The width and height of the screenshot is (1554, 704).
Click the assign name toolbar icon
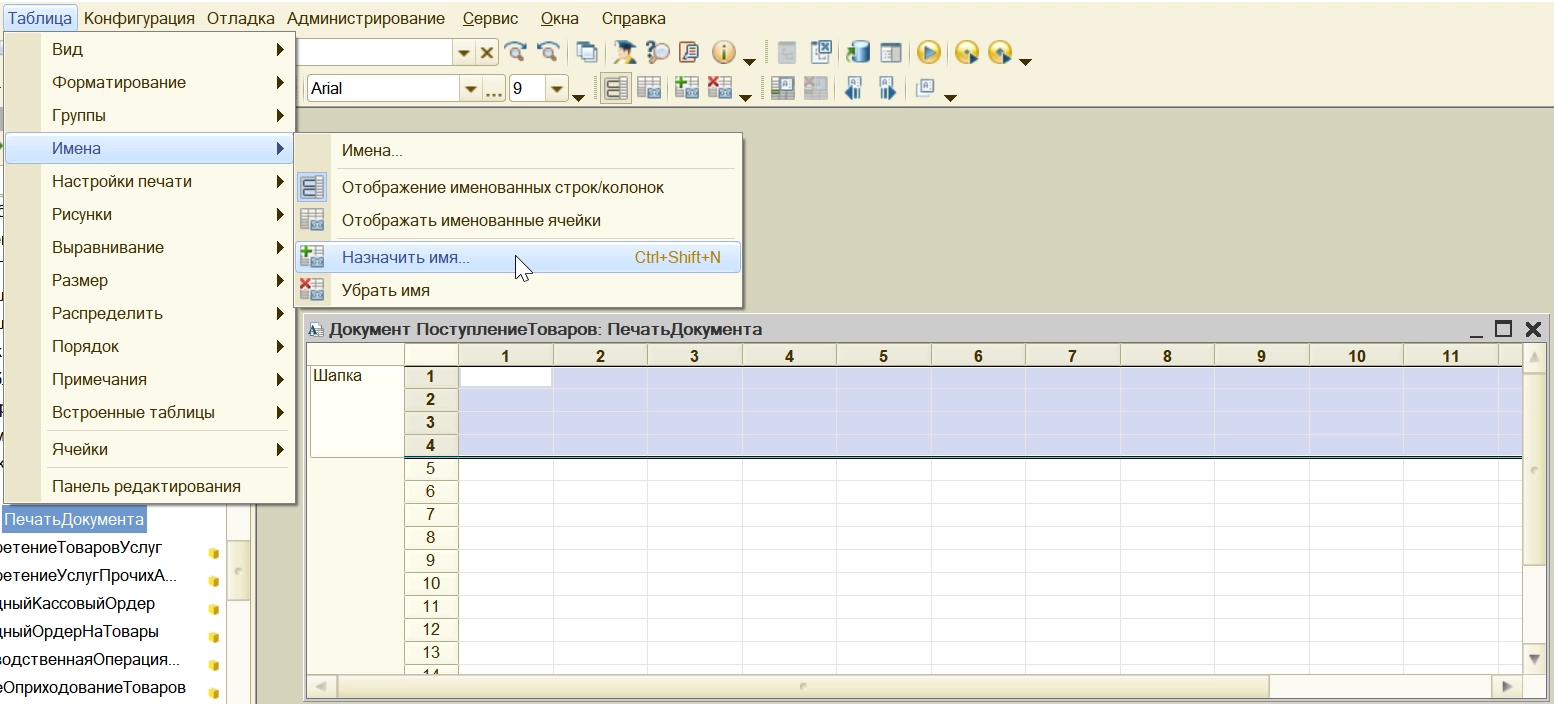point(686,88)
